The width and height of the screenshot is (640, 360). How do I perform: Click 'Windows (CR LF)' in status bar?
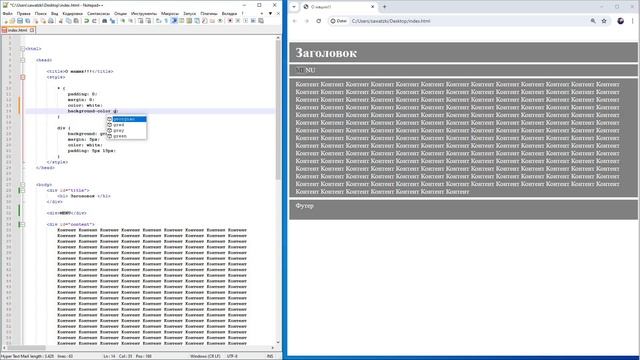coord(205,356)
